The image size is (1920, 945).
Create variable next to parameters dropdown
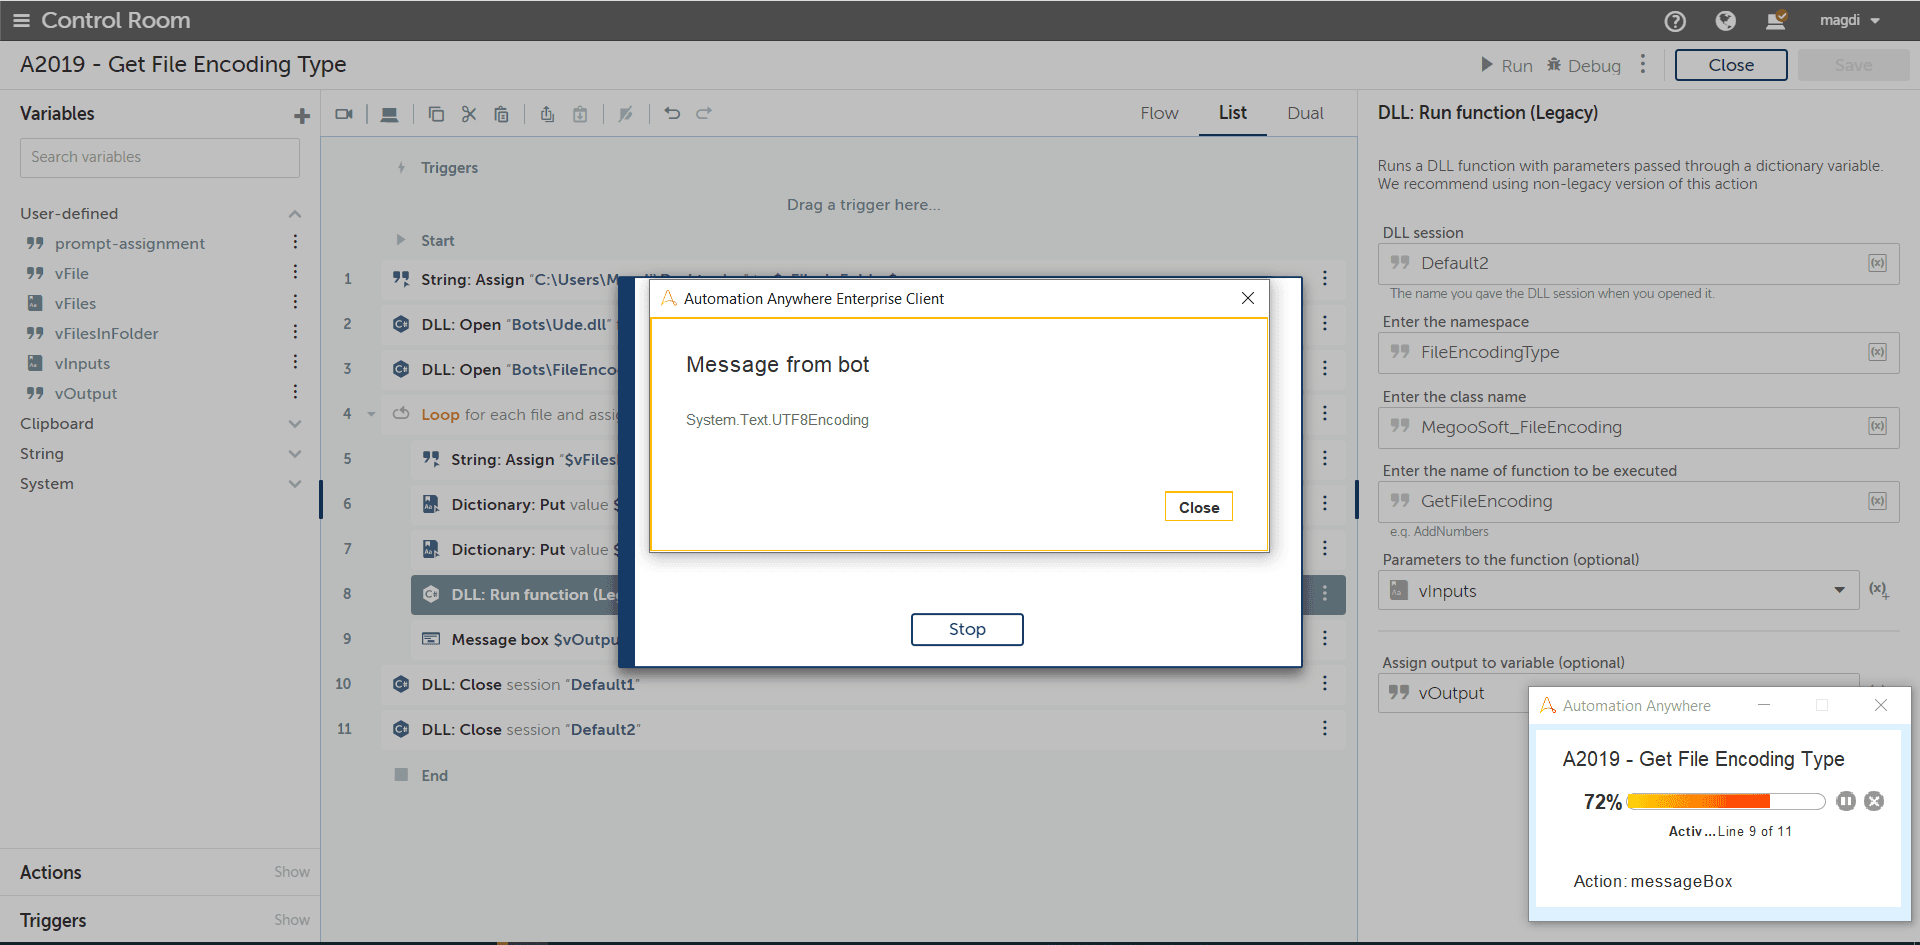(1879, 590)
